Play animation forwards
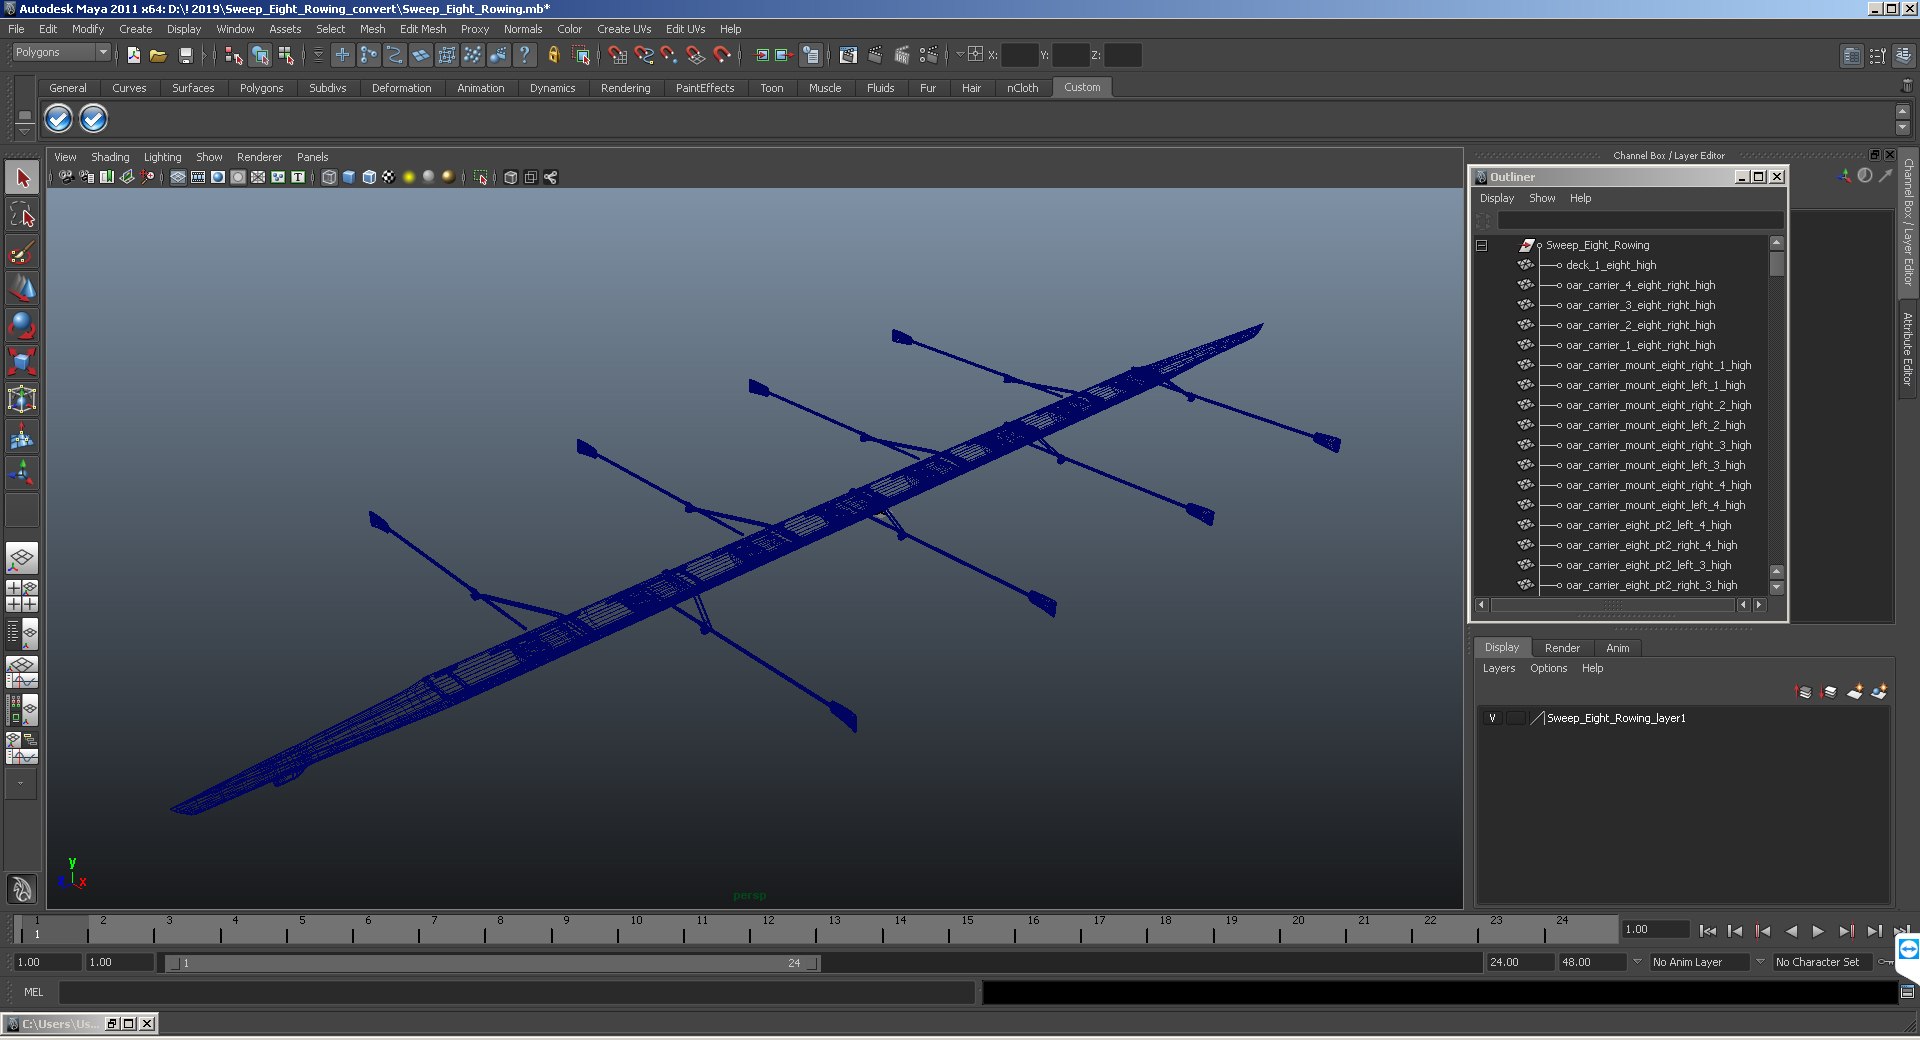Viewport: 1920px width, 1040px height. coord(1818,931)
